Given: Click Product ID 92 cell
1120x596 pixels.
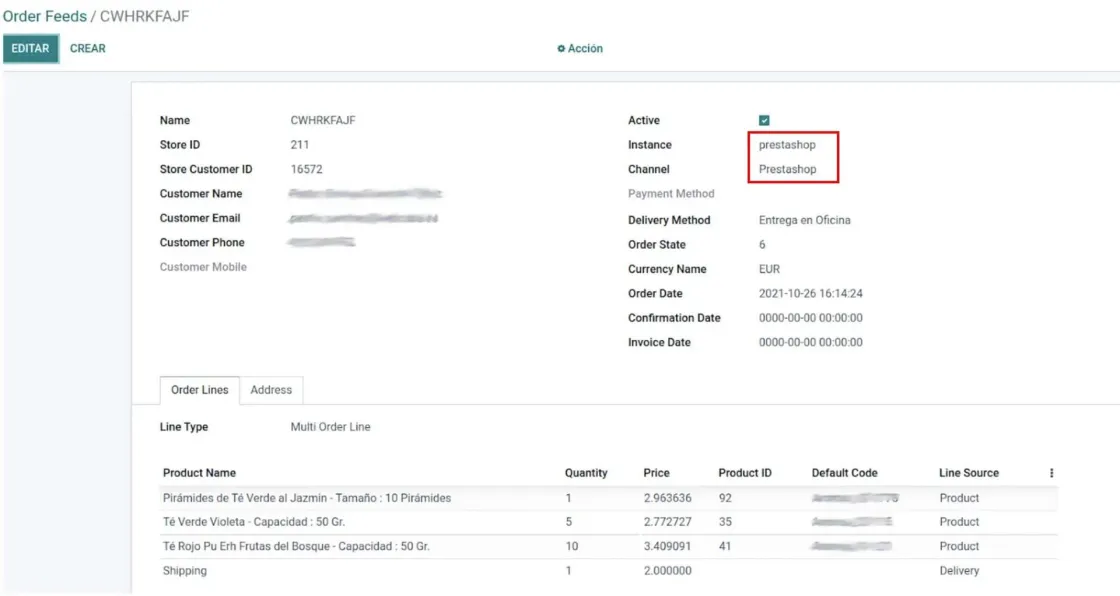Looking at the screenshot, I should (x=725, y=498).
